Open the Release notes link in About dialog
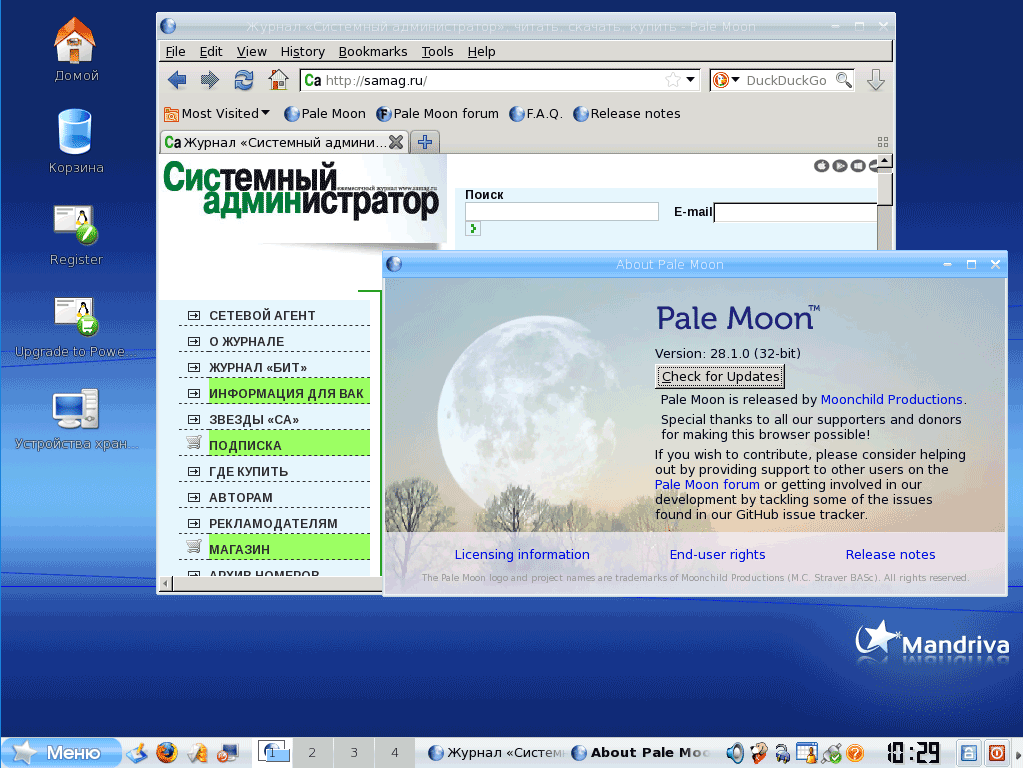 [890, 554]
